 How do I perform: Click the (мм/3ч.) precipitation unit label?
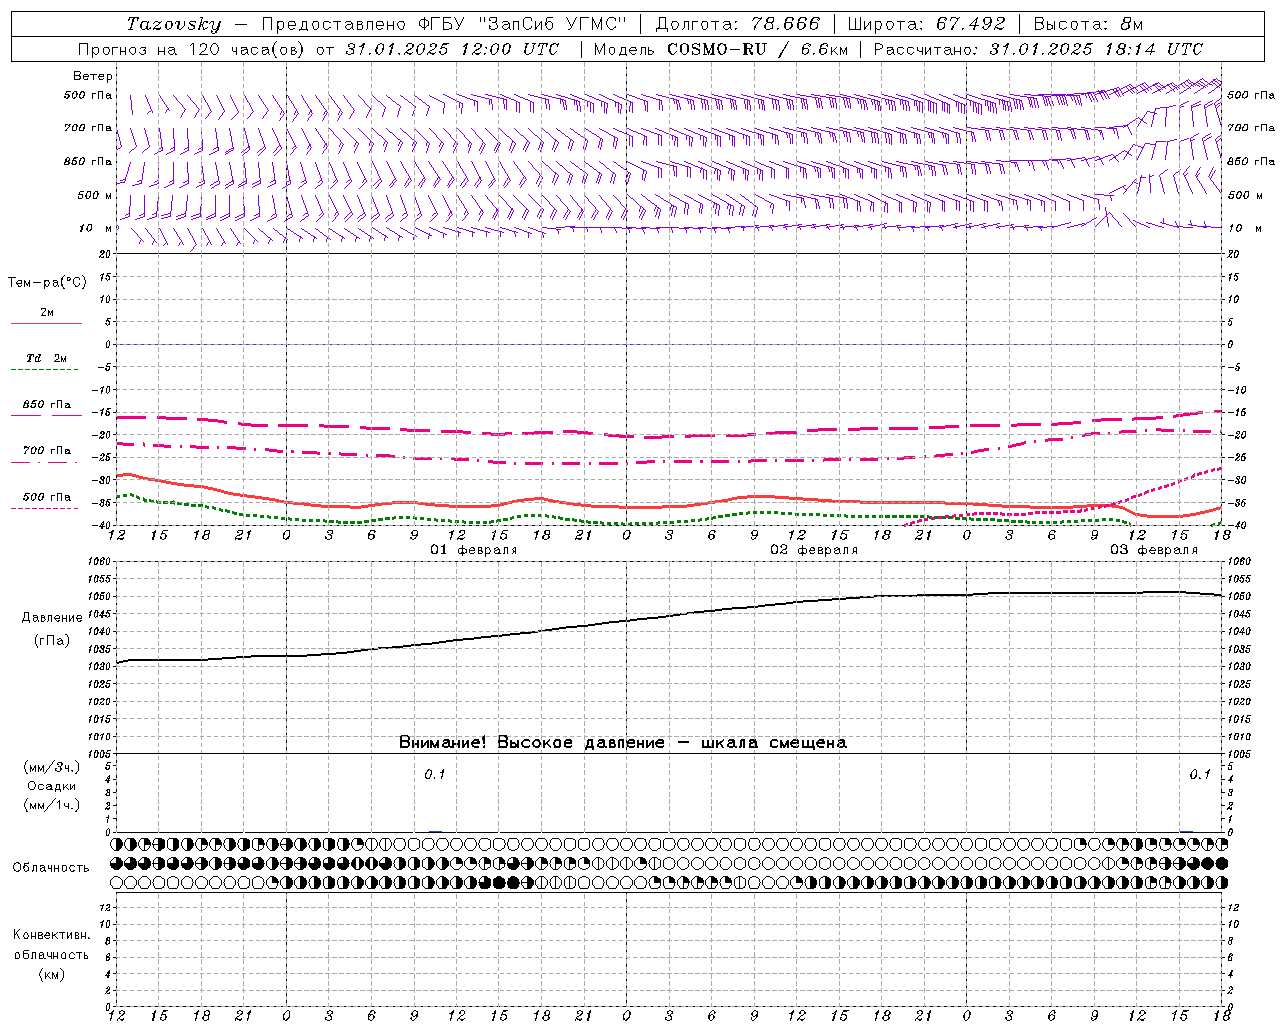click(x=52, y=768)
